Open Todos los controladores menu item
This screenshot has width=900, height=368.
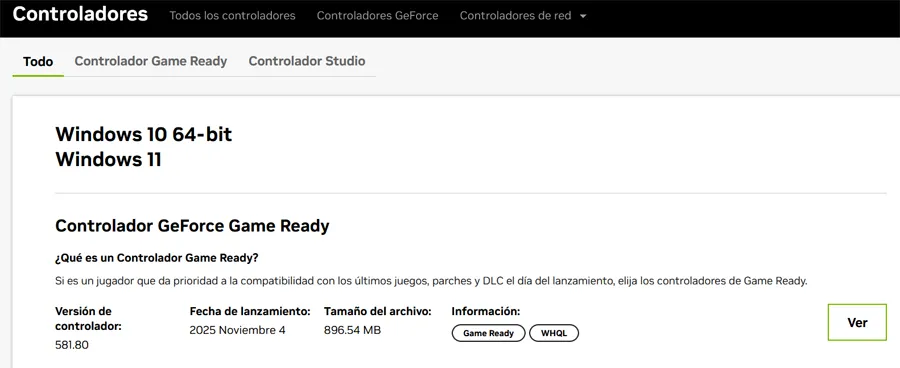click(232, 16)
